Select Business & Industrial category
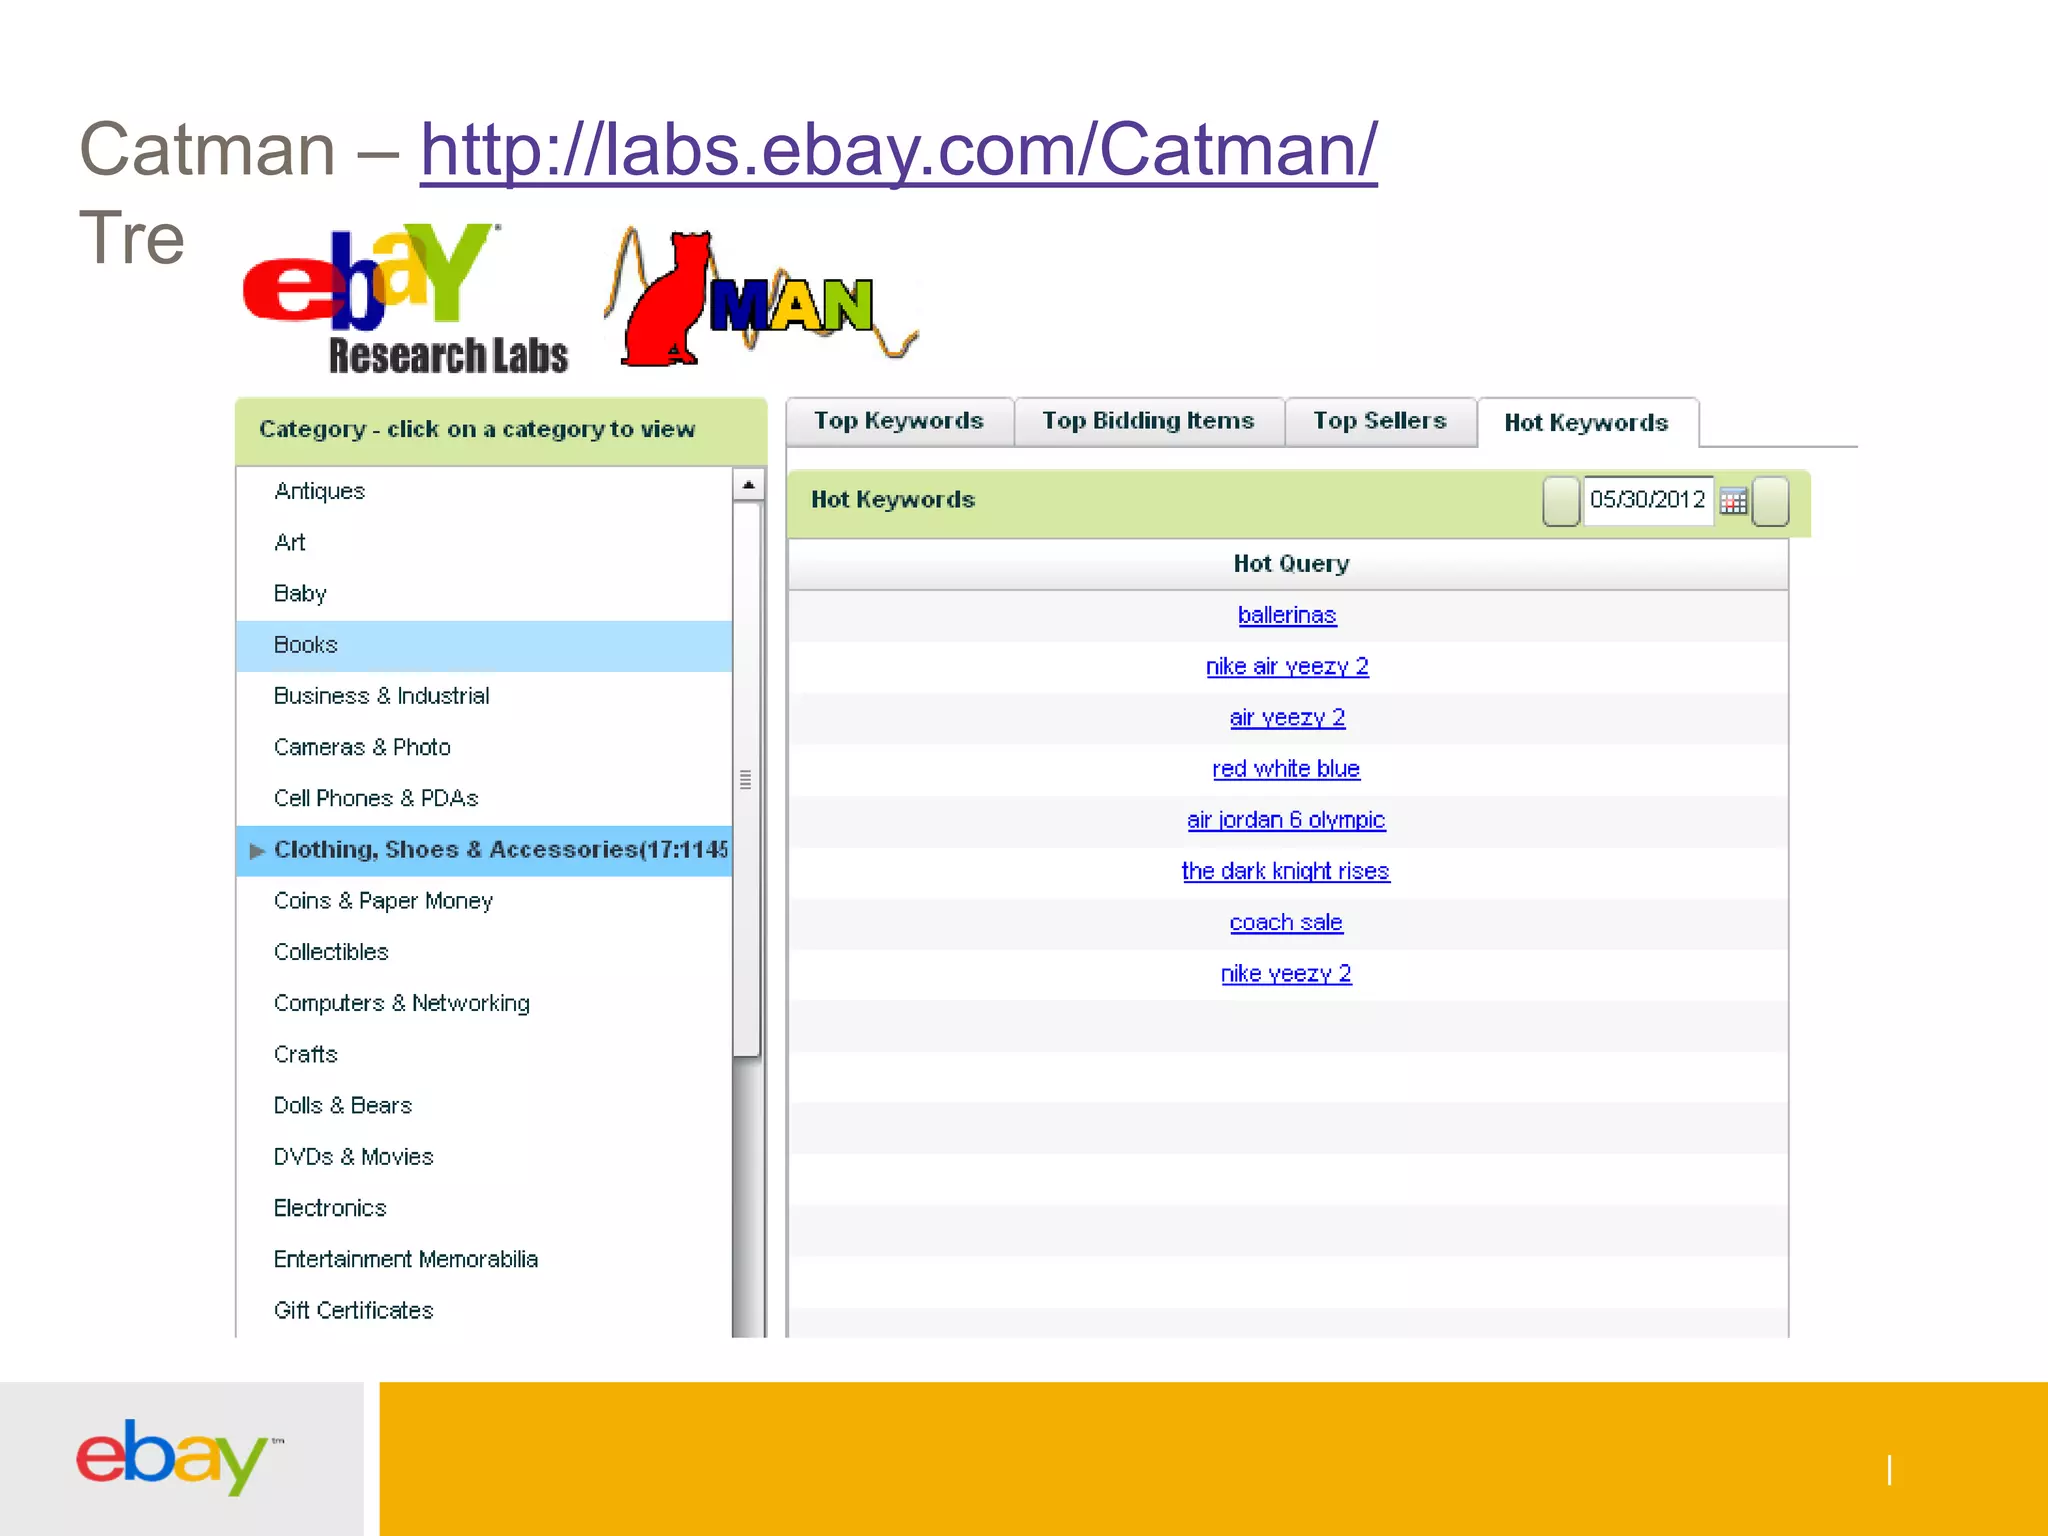 pos(484,696)
